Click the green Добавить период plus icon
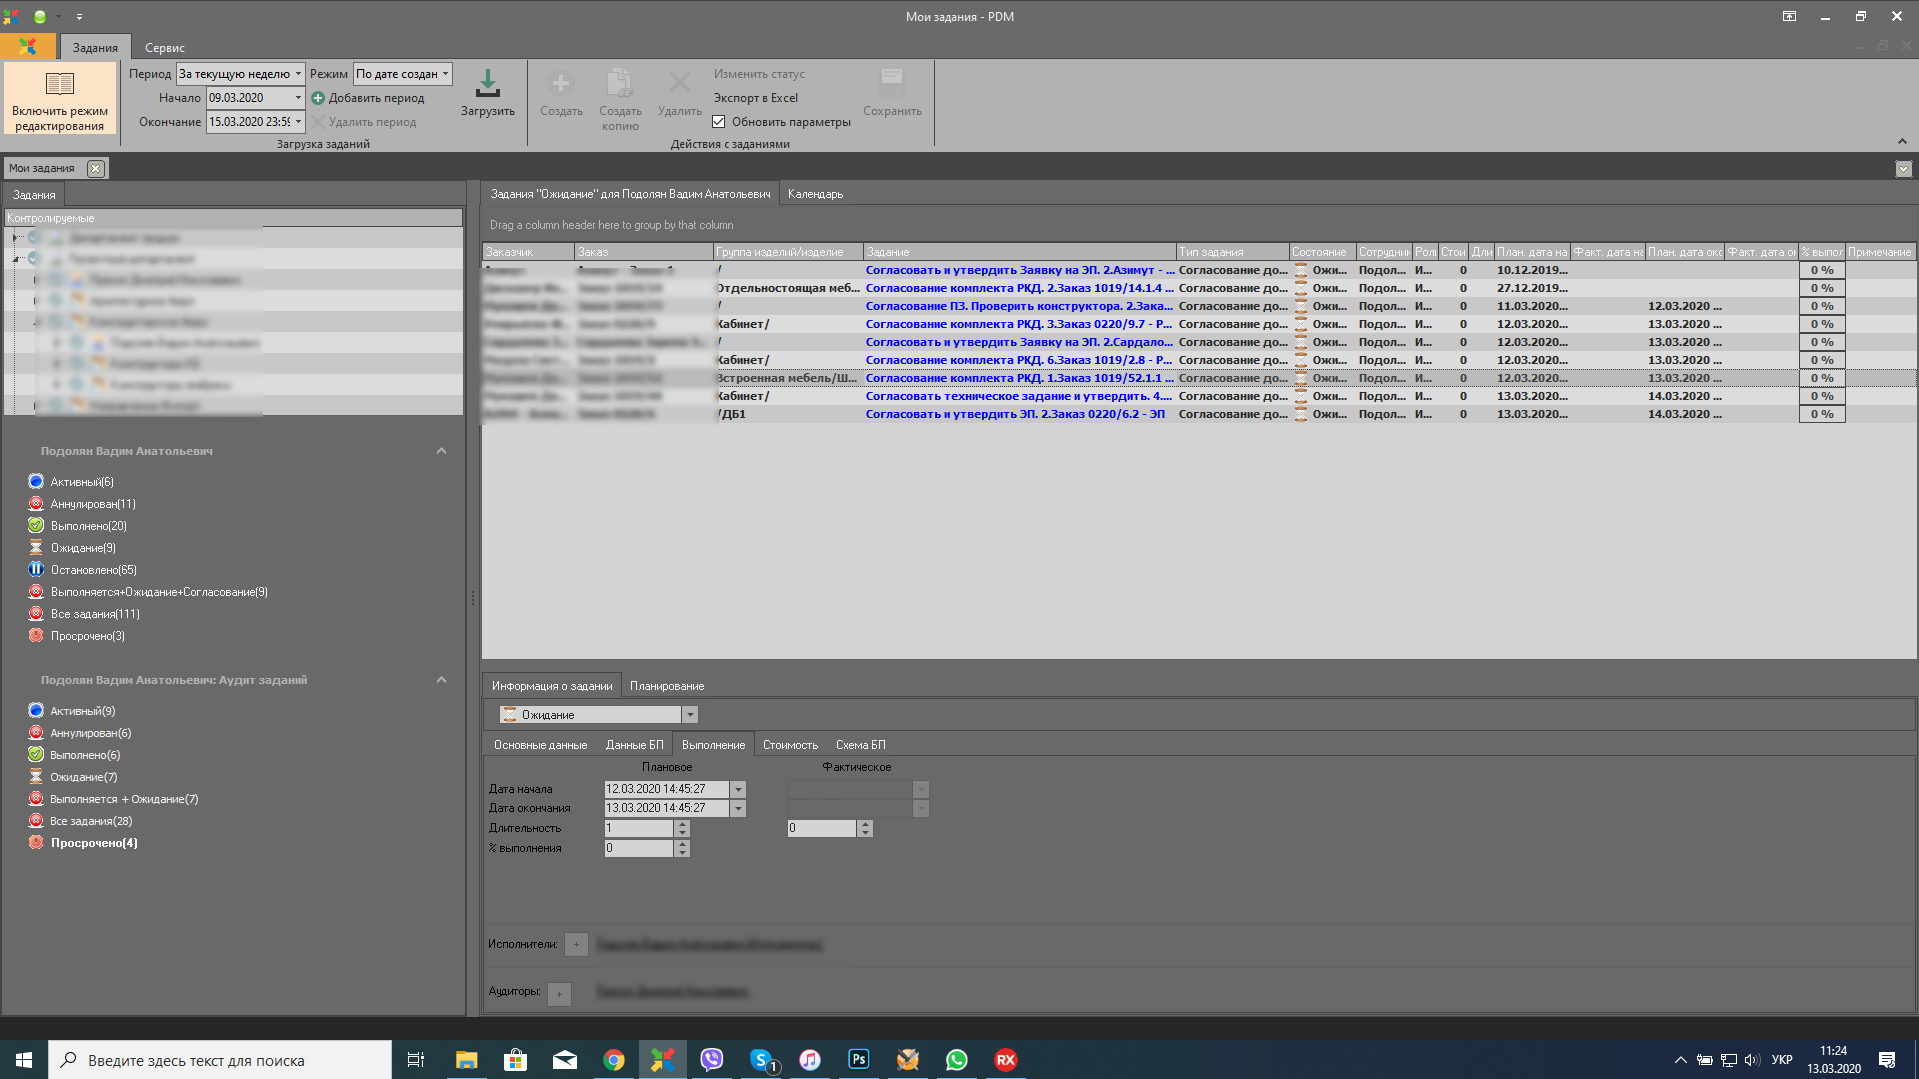This screenshot has height=1079, width=1919. [318, 98]
